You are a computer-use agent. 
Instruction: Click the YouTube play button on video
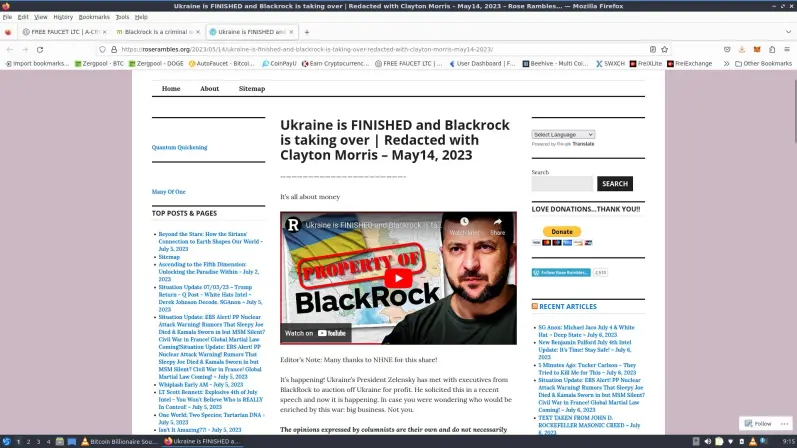click(398, 278)
